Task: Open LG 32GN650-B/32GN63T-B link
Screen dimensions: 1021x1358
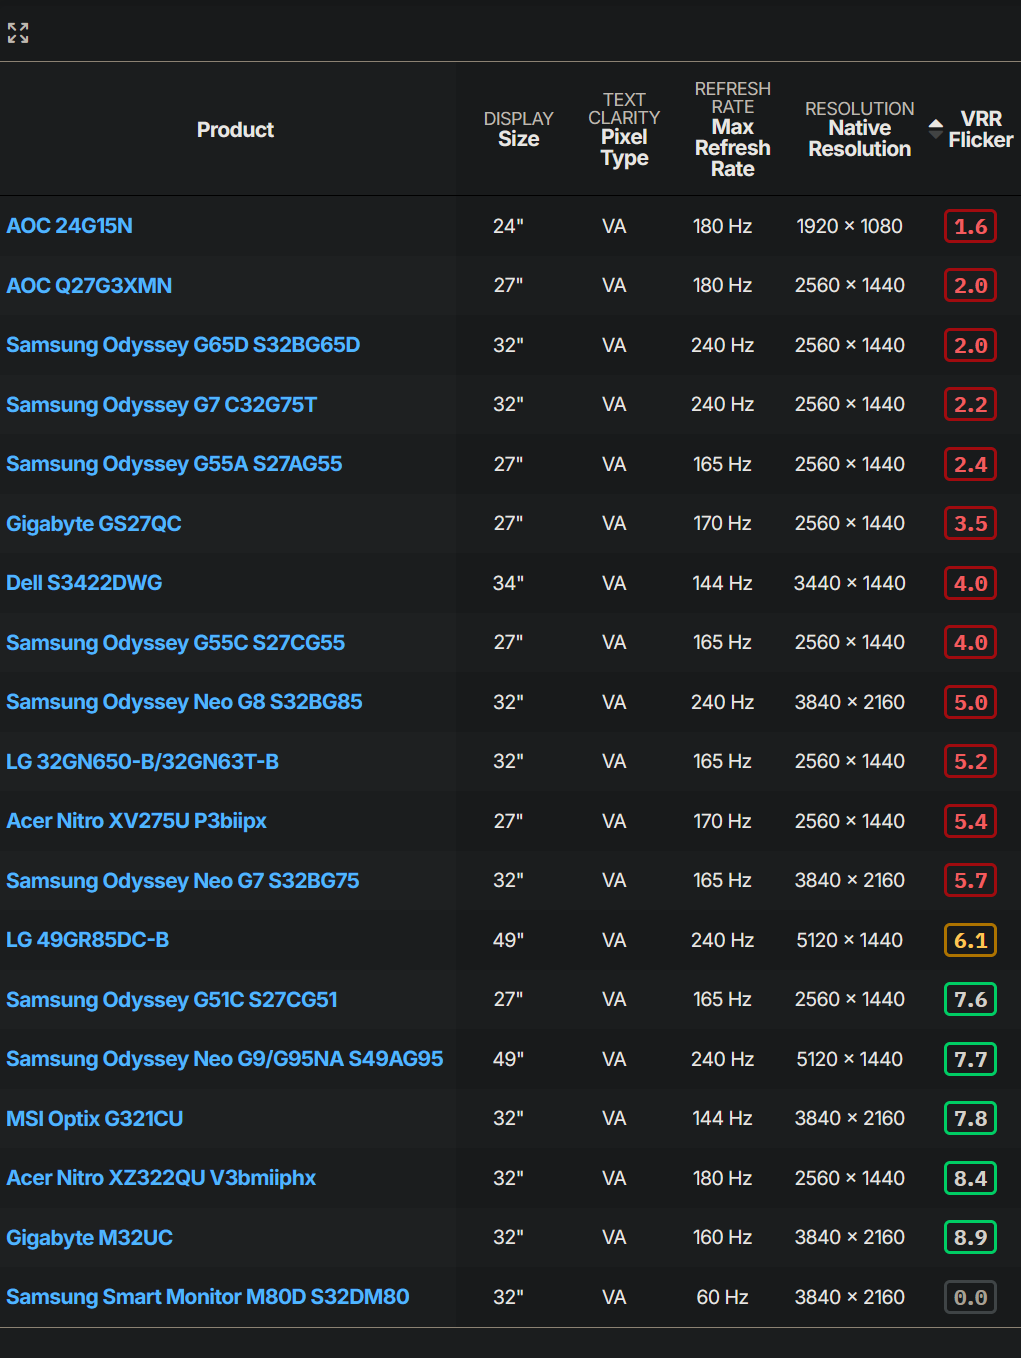Action: 142,762
